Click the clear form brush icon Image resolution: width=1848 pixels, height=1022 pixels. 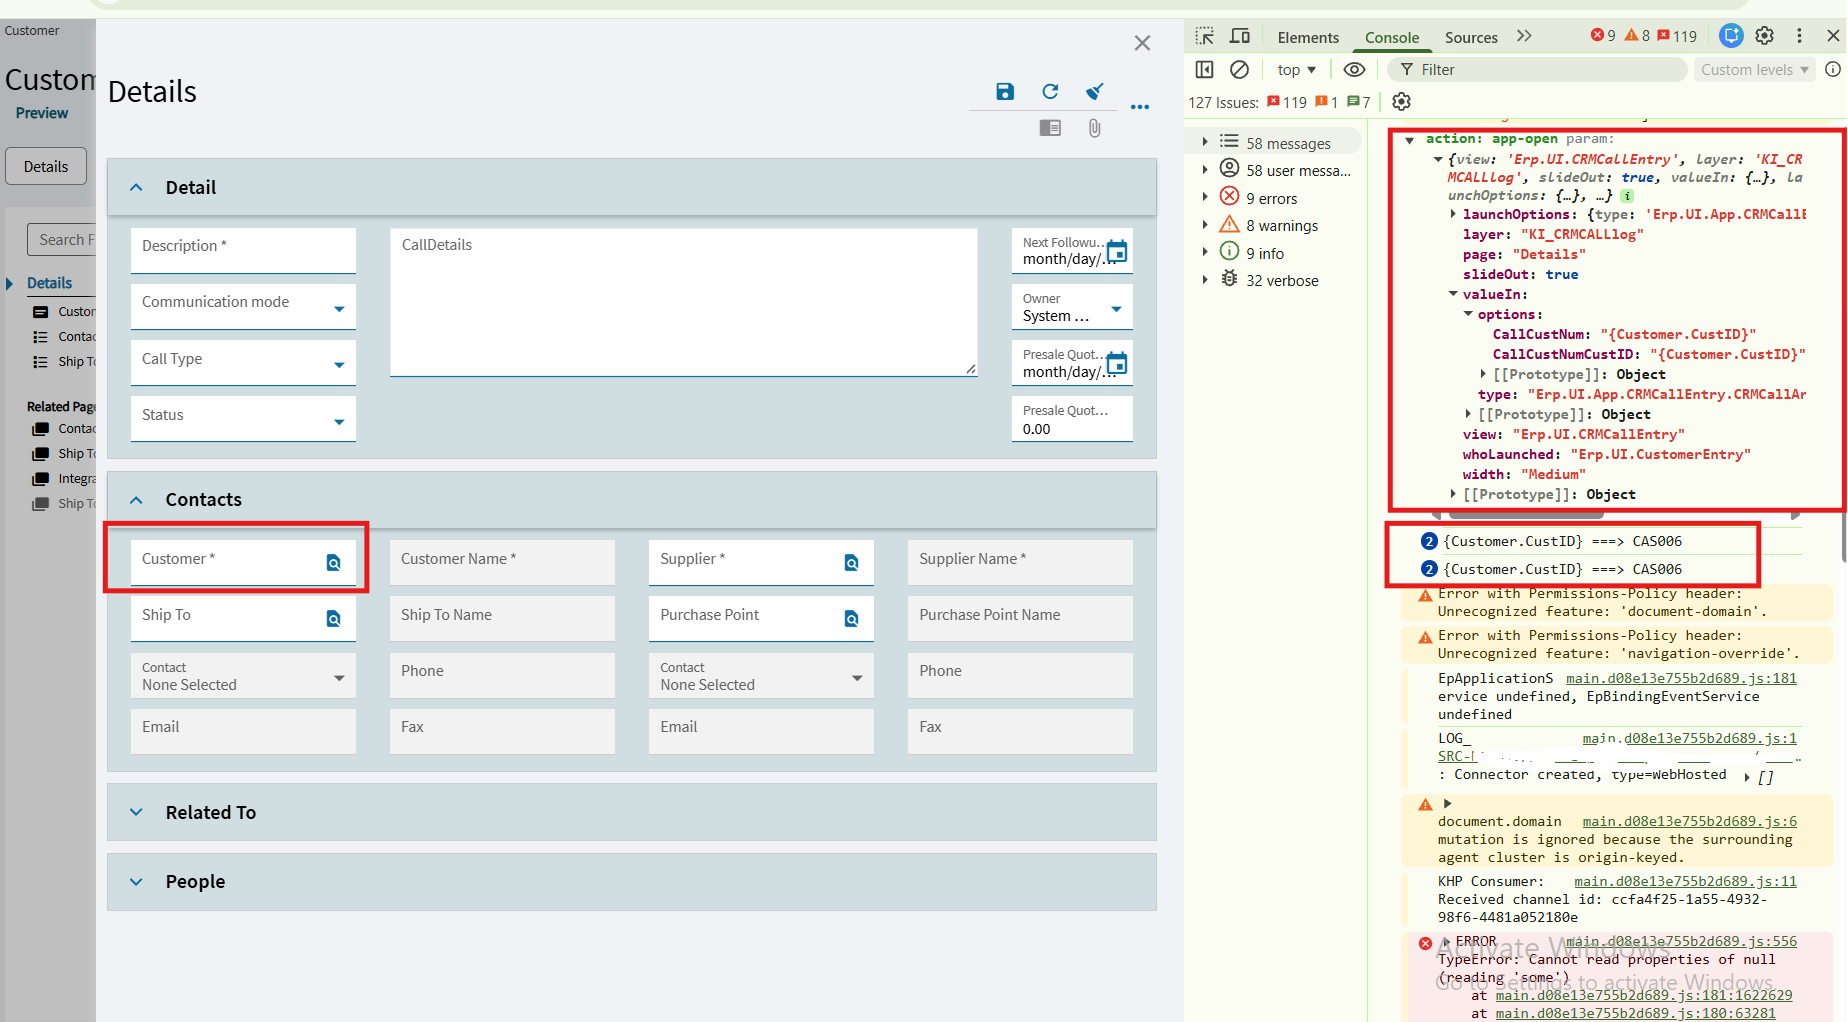(1095, 92)
